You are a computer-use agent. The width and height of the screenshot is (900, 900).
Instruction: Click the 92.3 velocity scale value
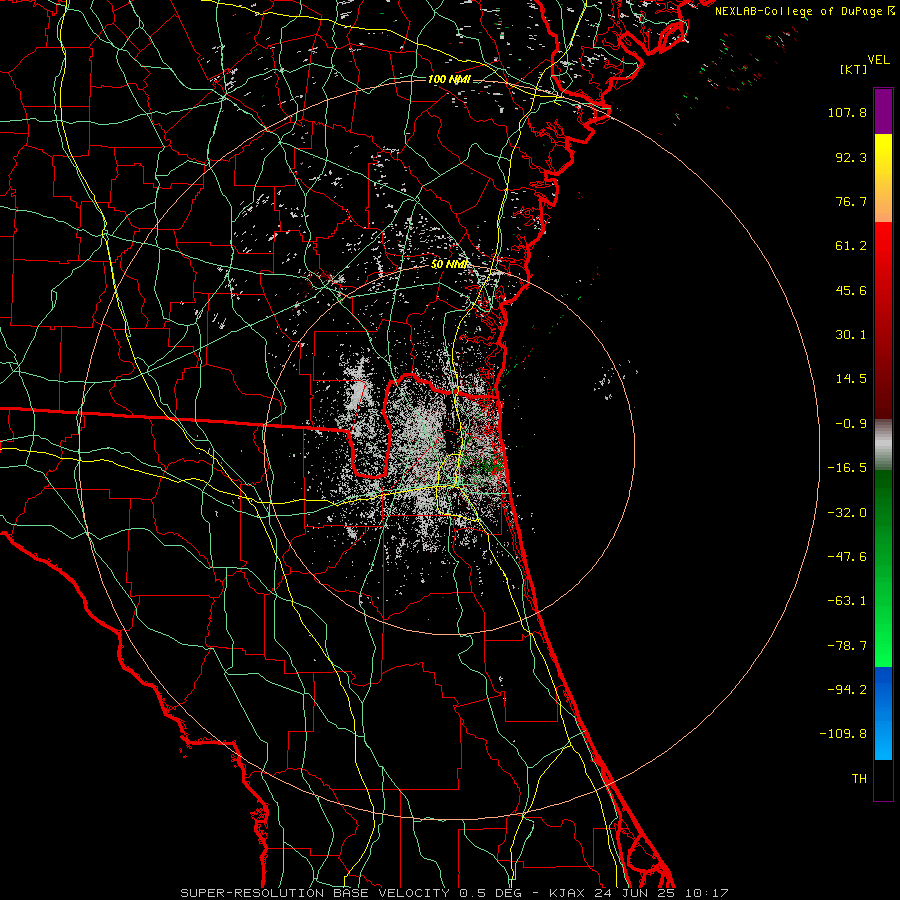click(851, 157)
